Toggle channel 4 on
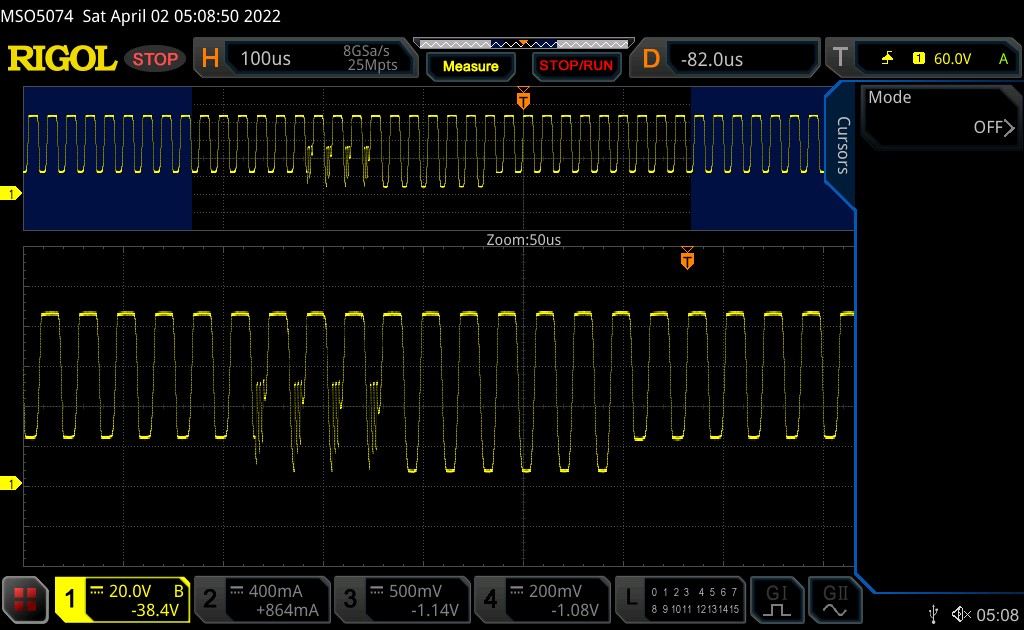The image size is (1024, 630). tap(490, 599)
